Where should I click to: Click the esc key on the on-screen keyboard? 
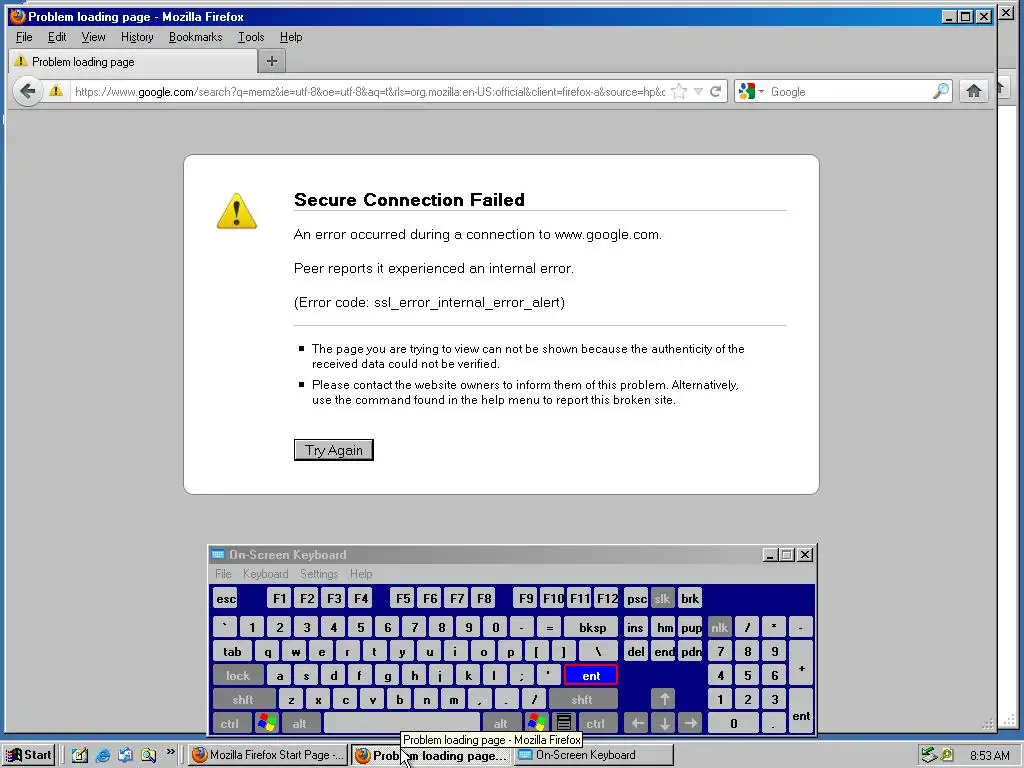tap(226, 598)
